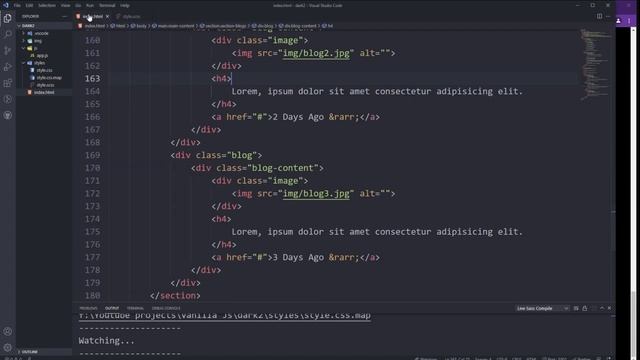Open style.css in the explorer
The image size is (640, 360).
pos(44,70)
